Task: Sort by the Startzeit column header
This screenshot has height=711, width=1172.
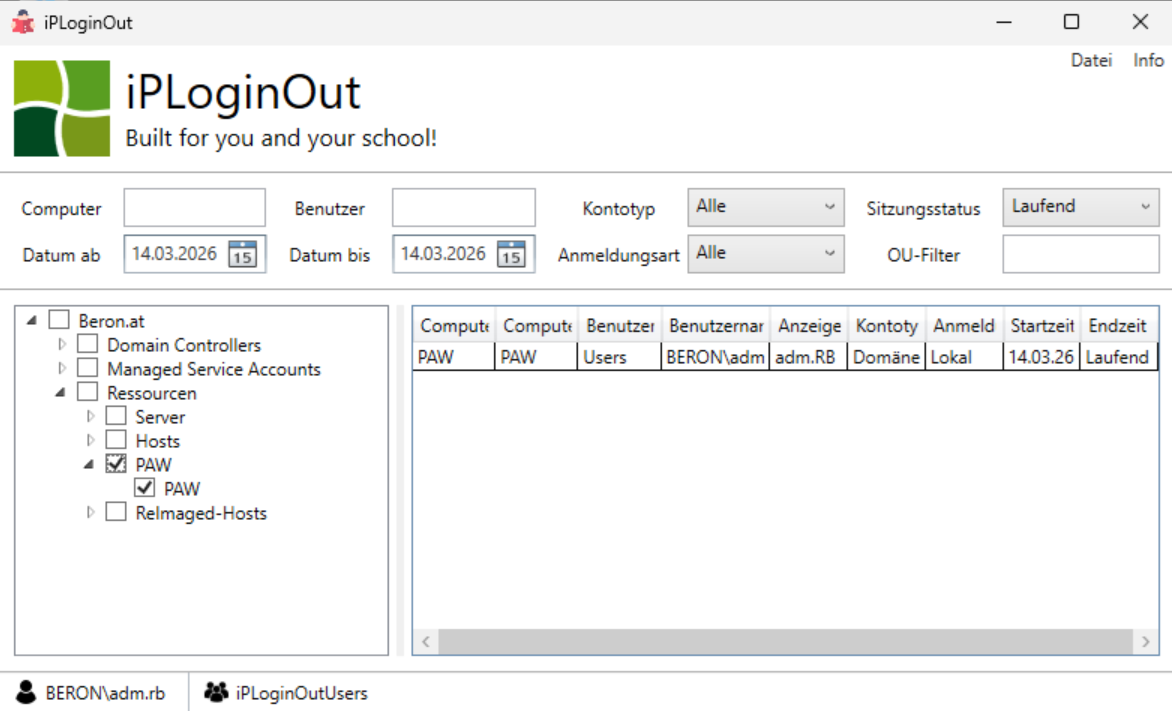Action: coord(1041,326)
